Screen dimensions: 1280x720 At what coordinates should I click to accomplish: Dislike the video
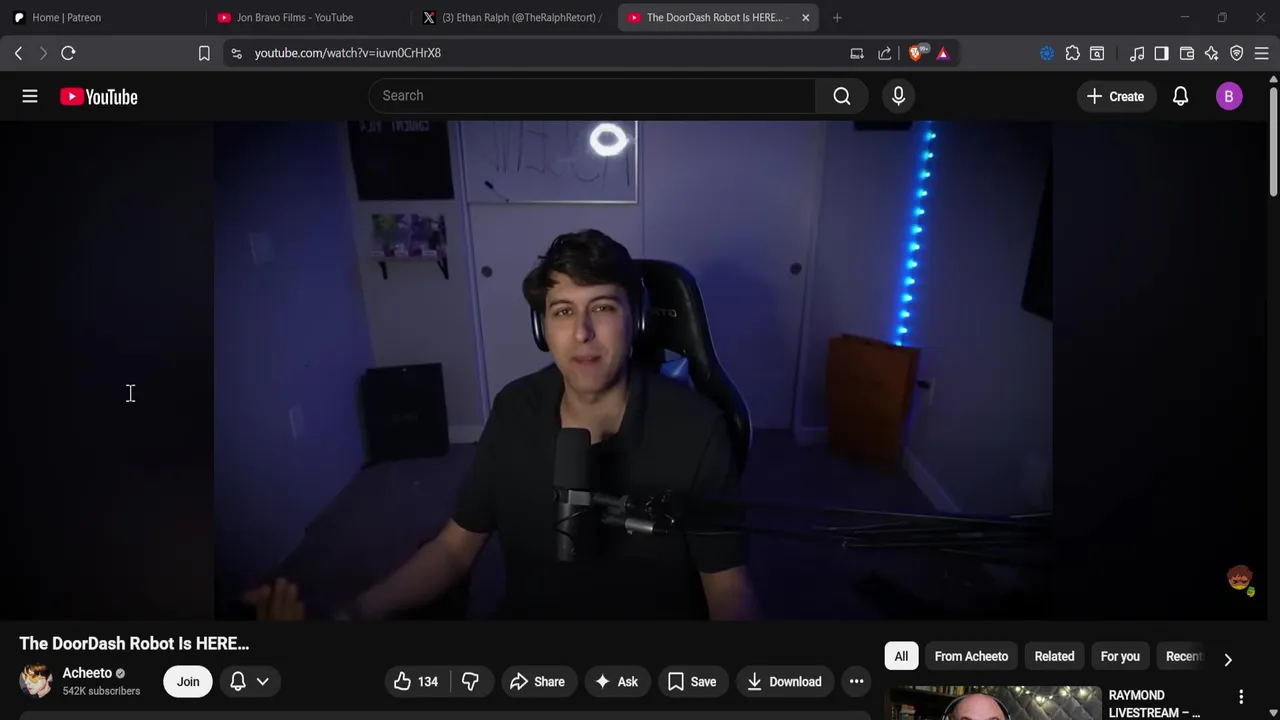tap(470, 682)
